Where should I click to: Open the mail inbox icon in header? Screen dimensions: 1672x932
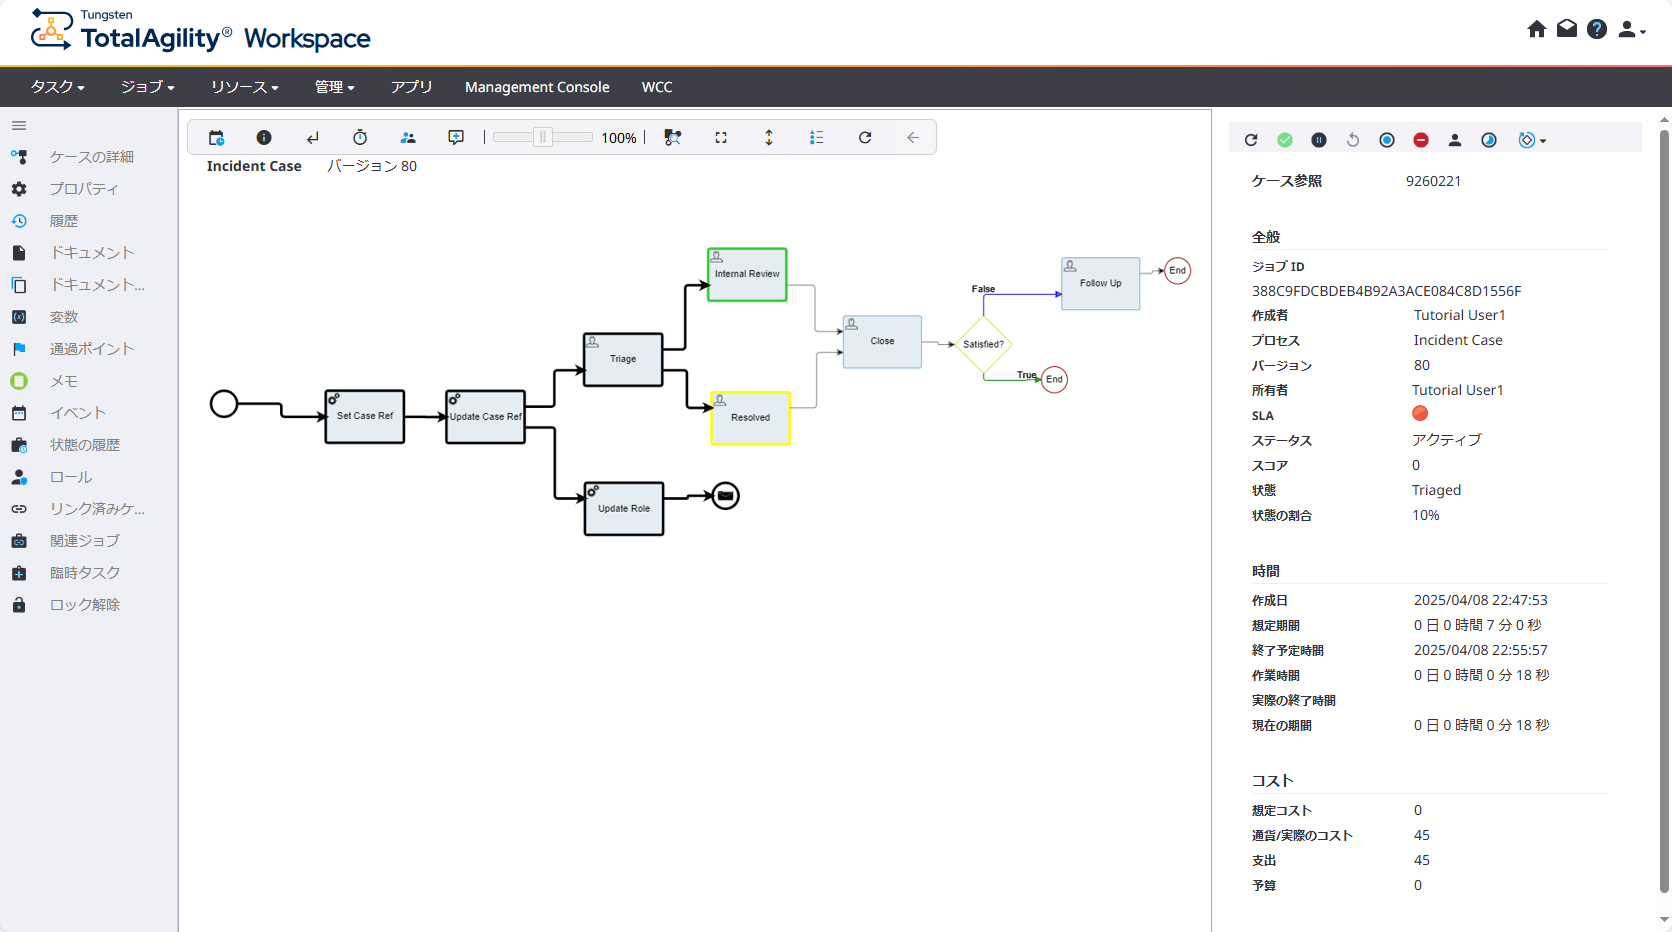tap(1567, 29)
